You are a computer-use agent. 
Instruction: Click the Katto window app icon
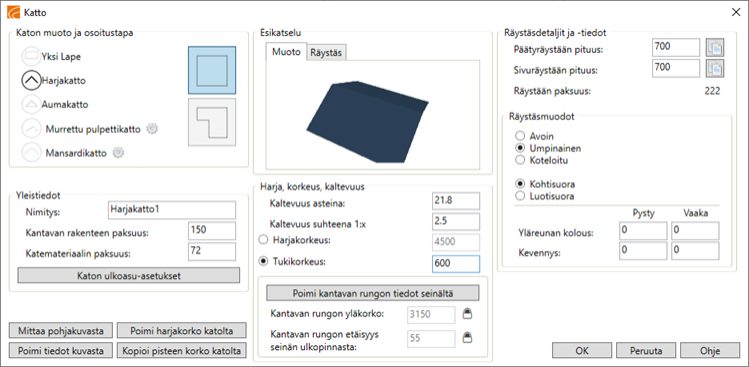[14, 12]
